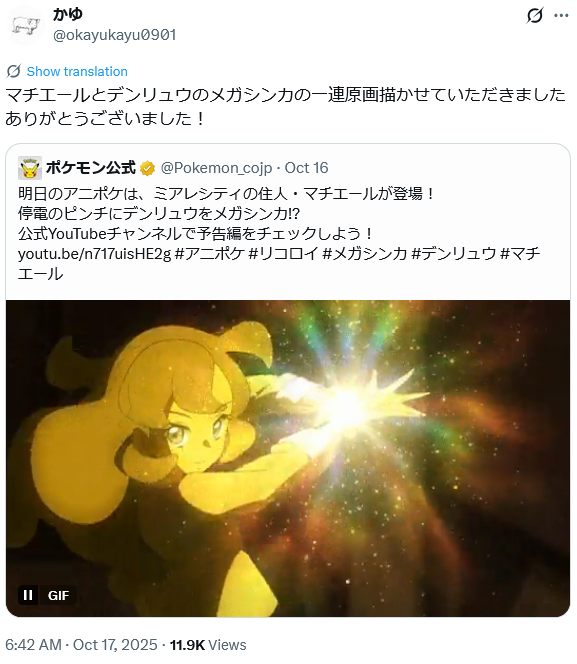
Task: Open the Mega Evolution GIF media
Action: click(288, 458)
